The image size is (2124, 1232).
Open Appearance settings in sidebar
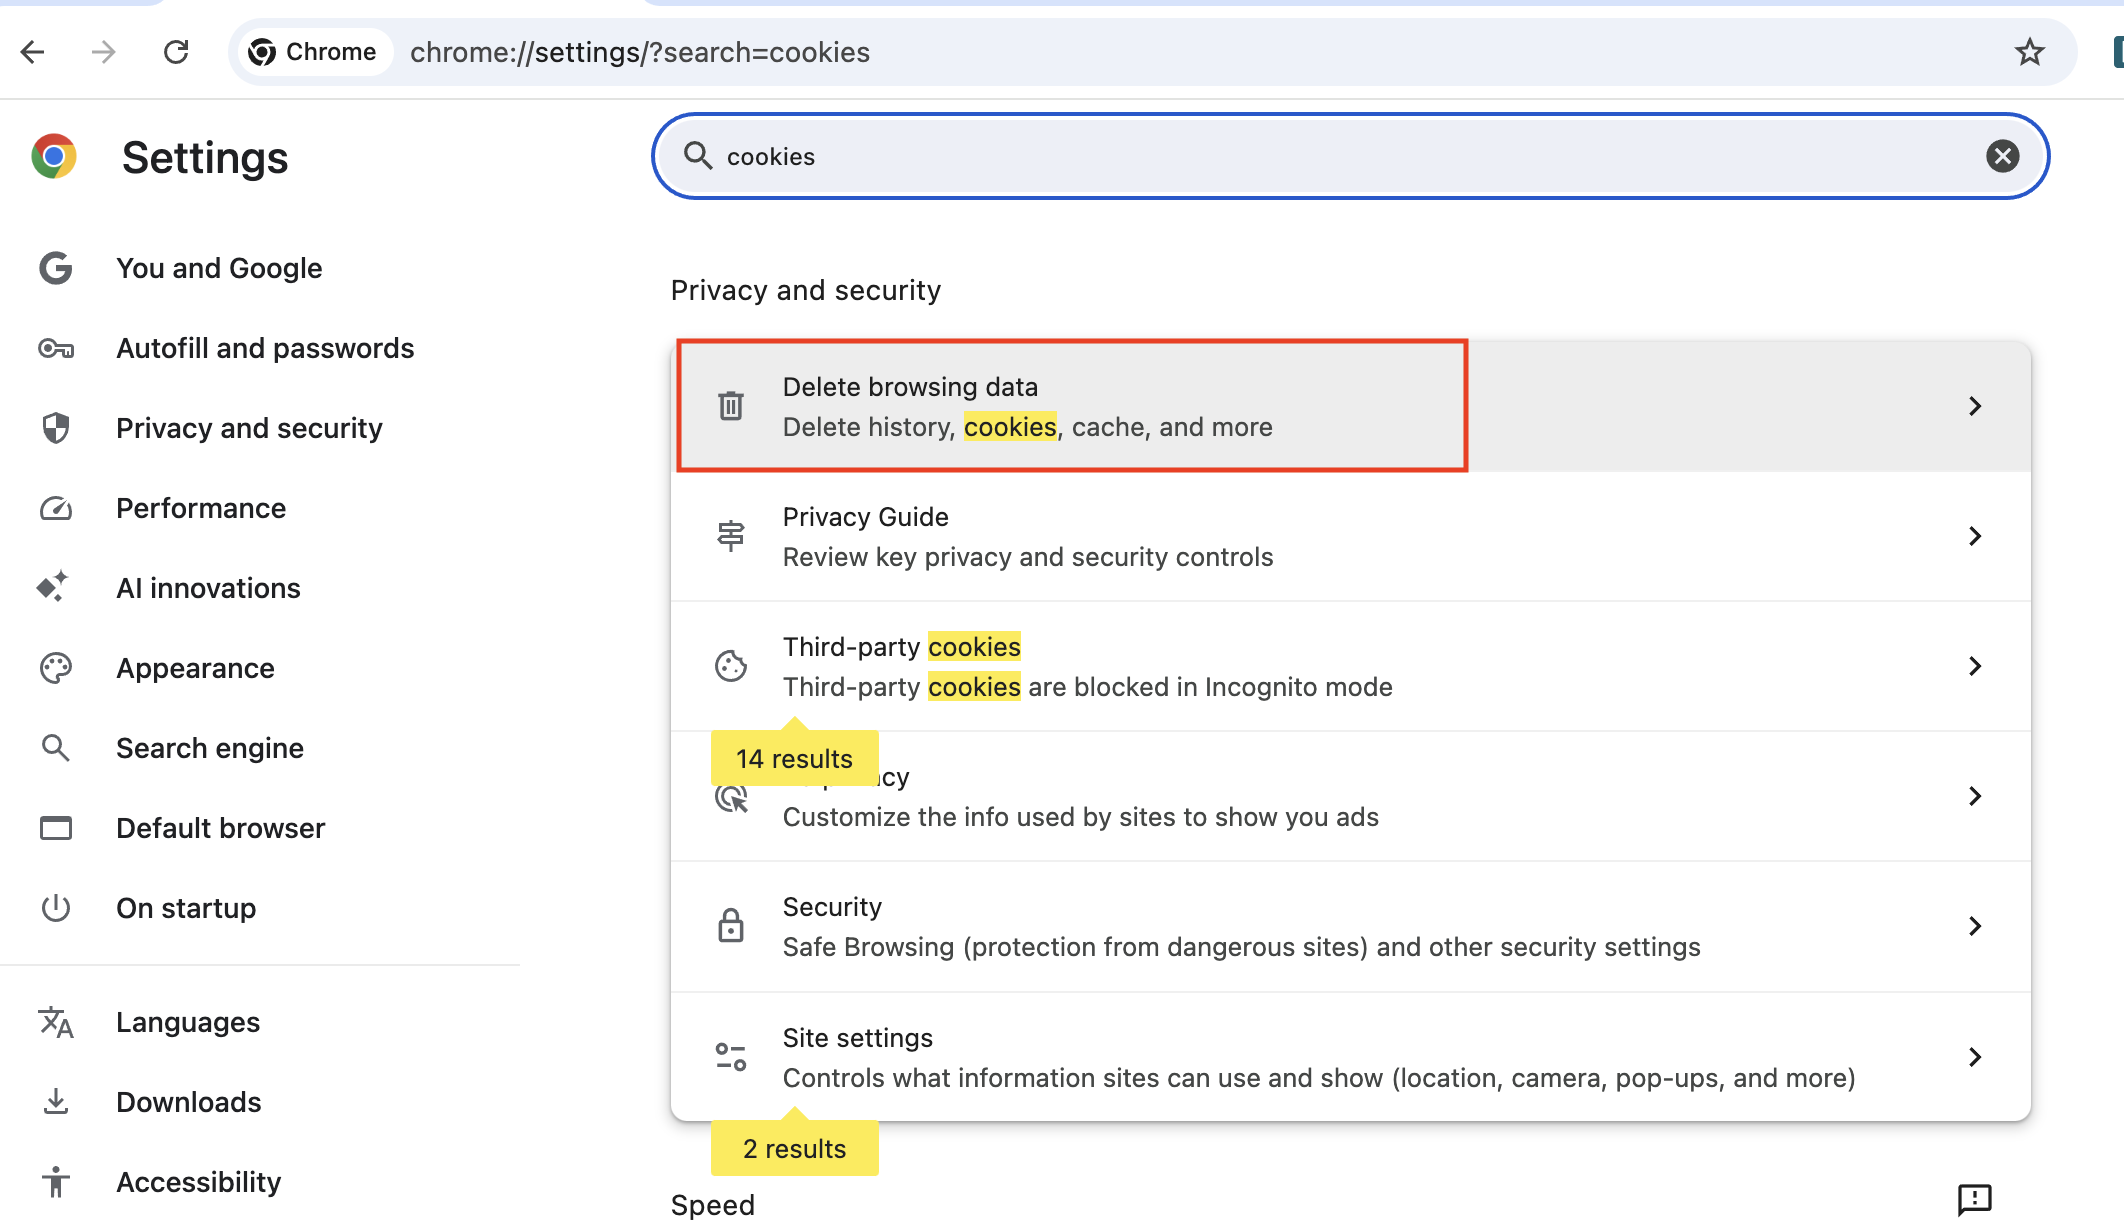coord(195,668)
